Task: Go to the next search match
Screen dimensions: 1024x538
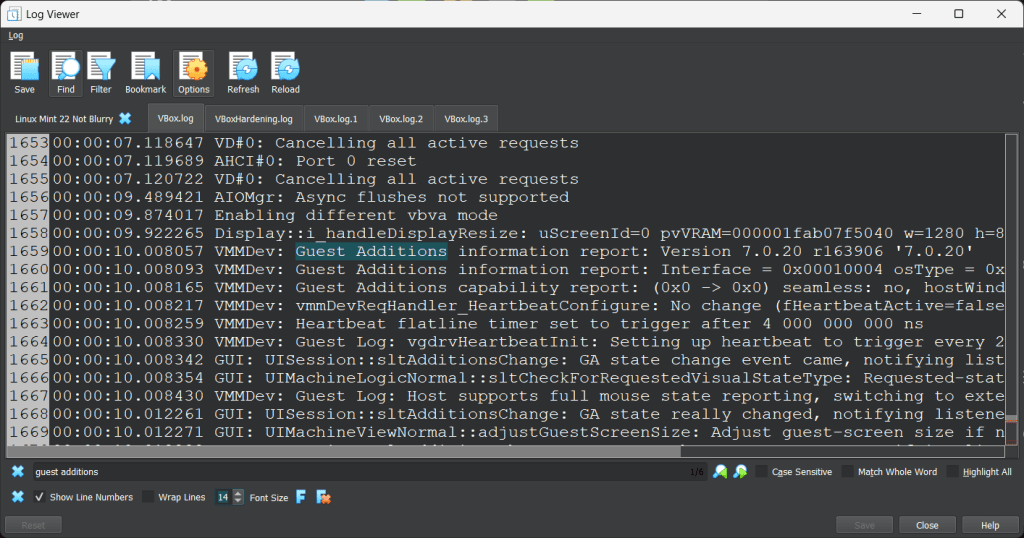Action: pos(740,471)
